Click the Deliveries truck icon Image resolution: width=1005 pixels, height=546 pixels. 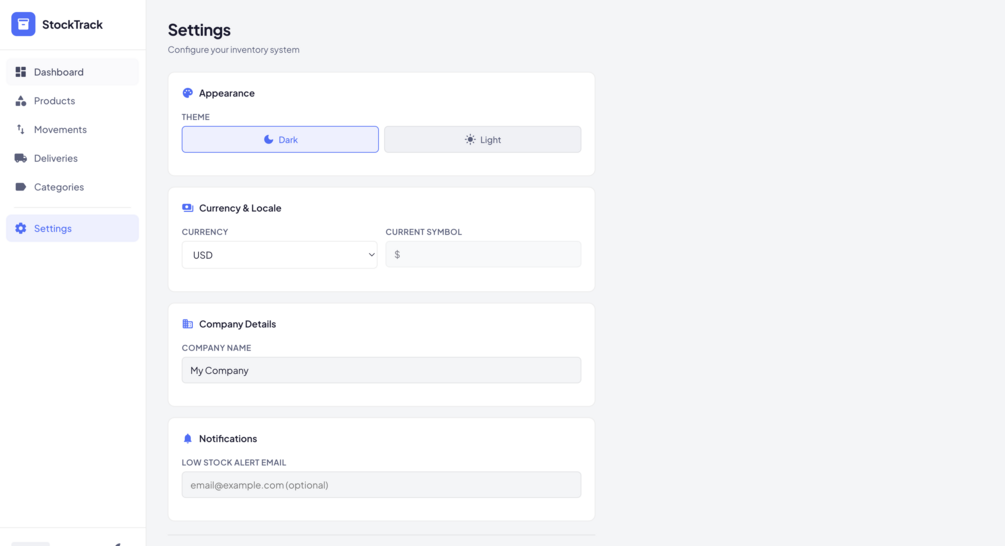21,158
